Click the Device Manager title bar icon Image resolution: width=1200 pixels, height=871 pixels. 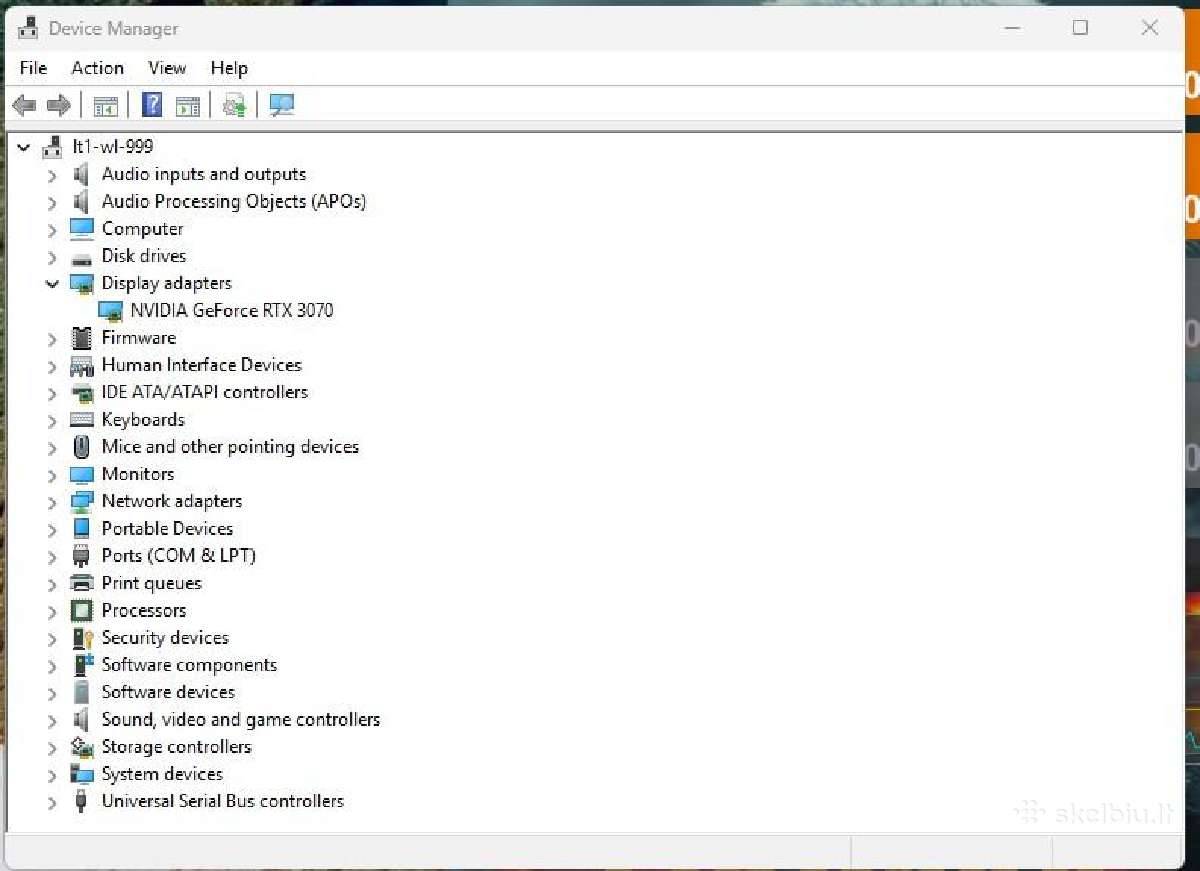pyautogui.click(x=29, y=28)
